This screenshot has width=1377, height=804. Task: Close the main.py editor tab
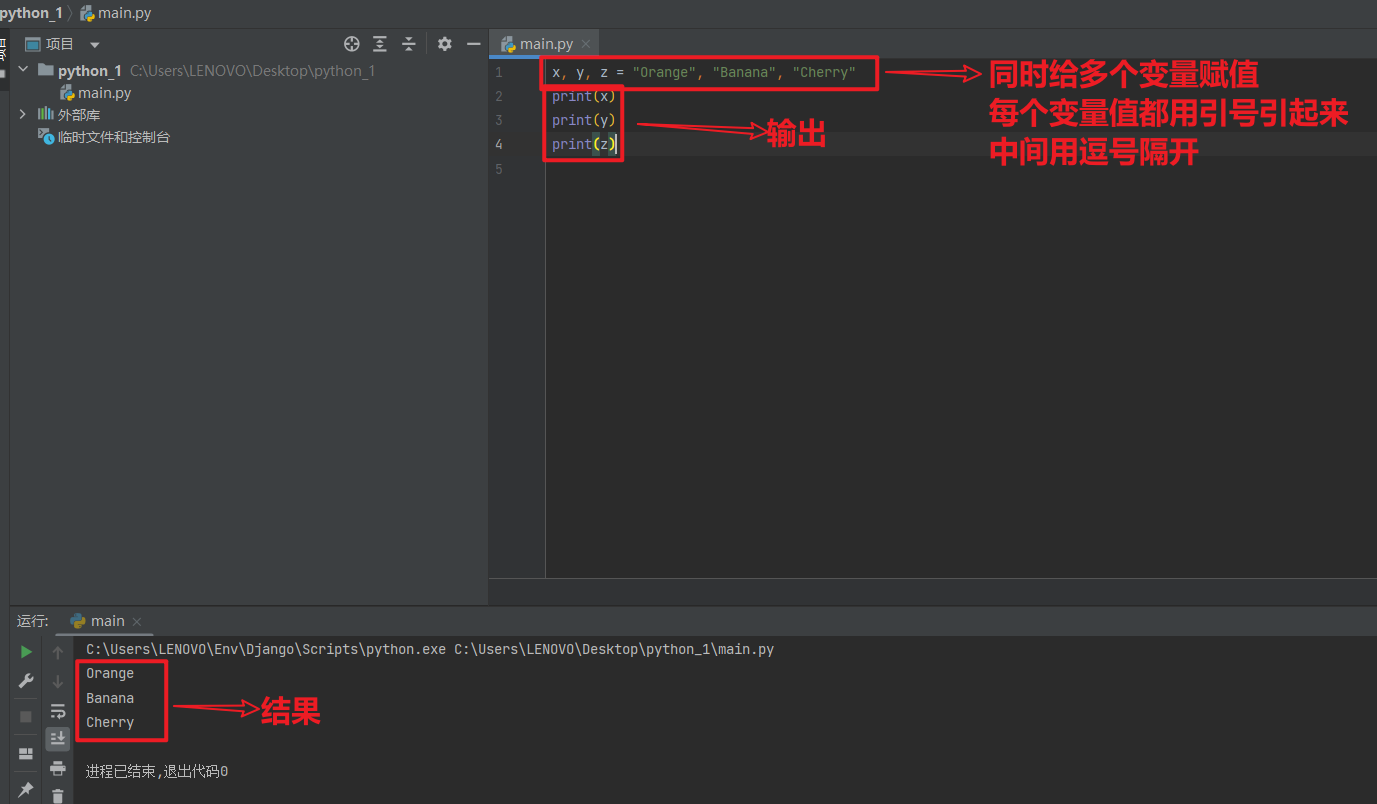(586, 44)
